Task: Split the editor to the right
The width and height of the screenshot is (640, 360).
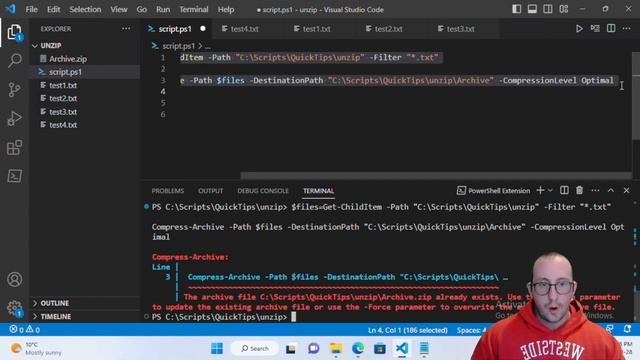Action: (611, 29)
